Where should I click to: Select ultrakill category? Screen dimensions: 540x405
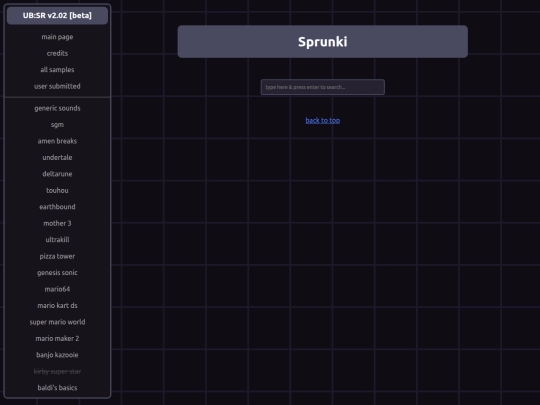point(57,240)
